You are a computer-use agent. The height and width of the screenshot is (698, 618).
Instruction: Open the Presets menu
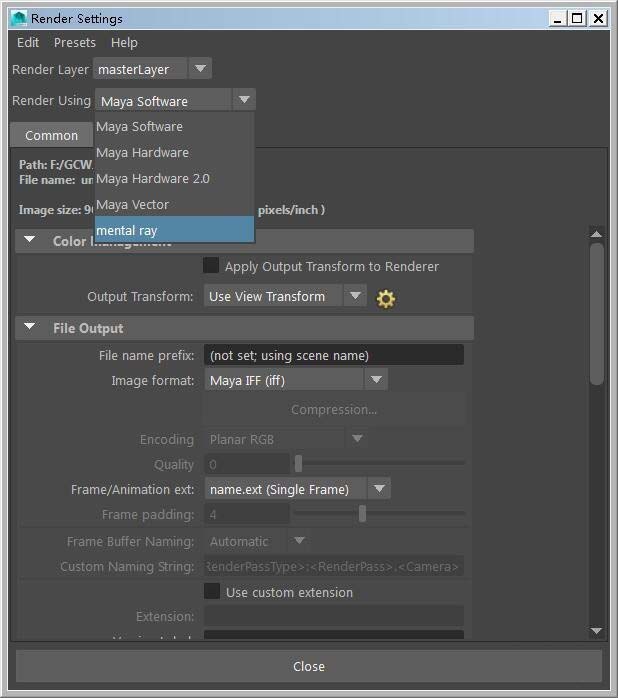(x=74, y=43)
